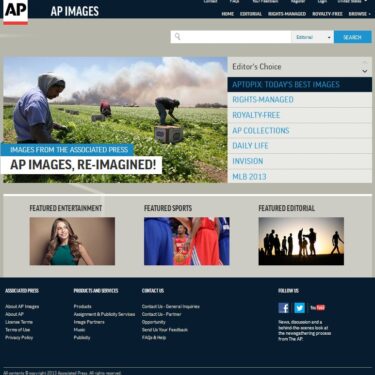Open Terms of Use footer link
This screenshot has width=375, height=375.
[18, 330]
